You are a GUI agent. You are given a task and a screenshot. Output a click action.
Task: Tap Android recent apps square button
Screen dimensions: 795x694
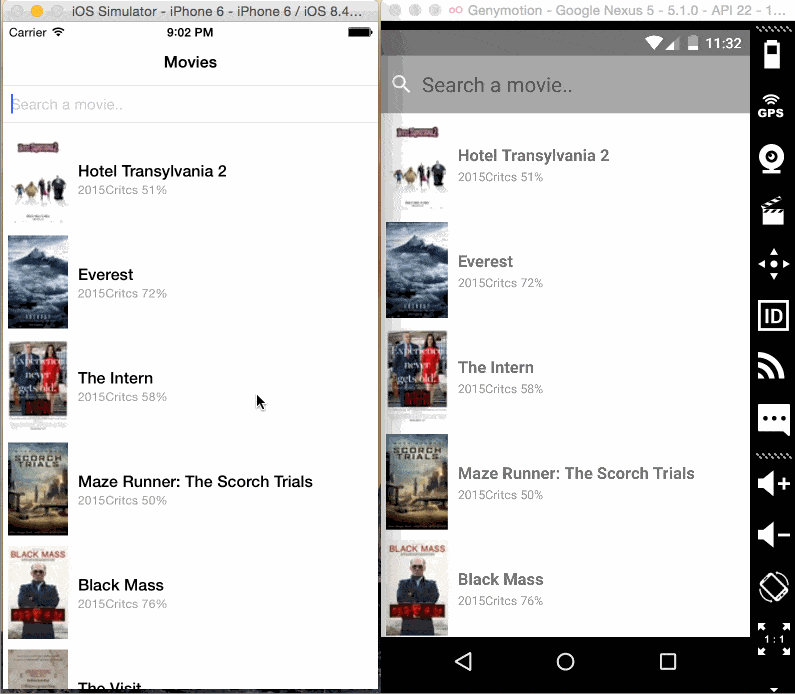click(668, 662)
